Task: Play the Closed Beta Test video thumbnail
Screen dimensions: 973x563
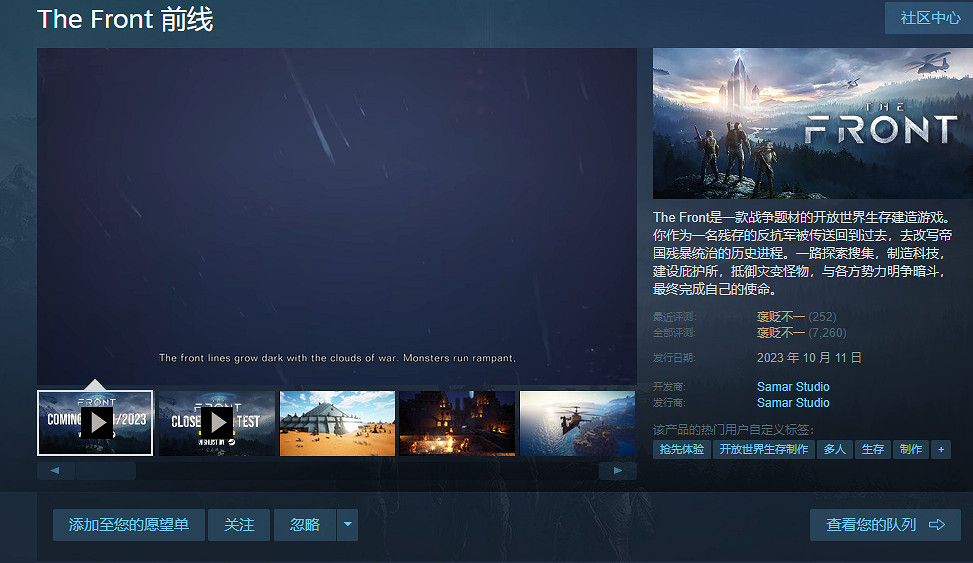Action: (216, 422)
